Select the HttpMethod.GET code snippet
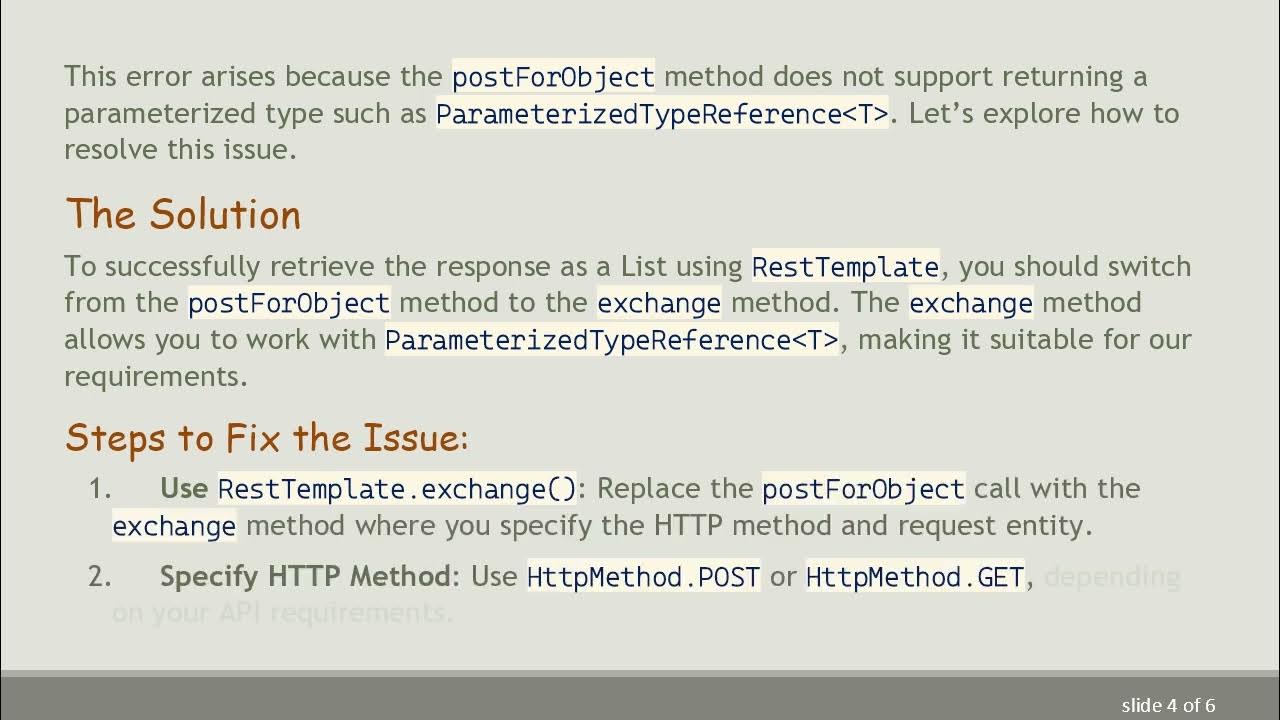The image size is (1280, 720). point(915,577)
